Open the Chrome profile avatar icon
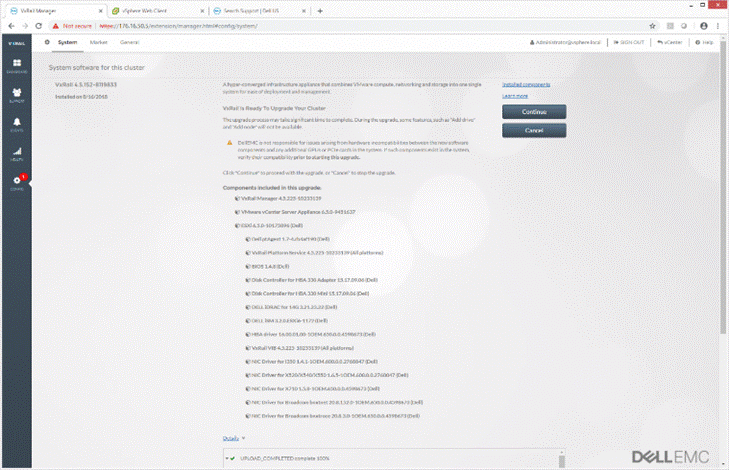This screenshot has height=470, width=729. click(x=704, y=26)
